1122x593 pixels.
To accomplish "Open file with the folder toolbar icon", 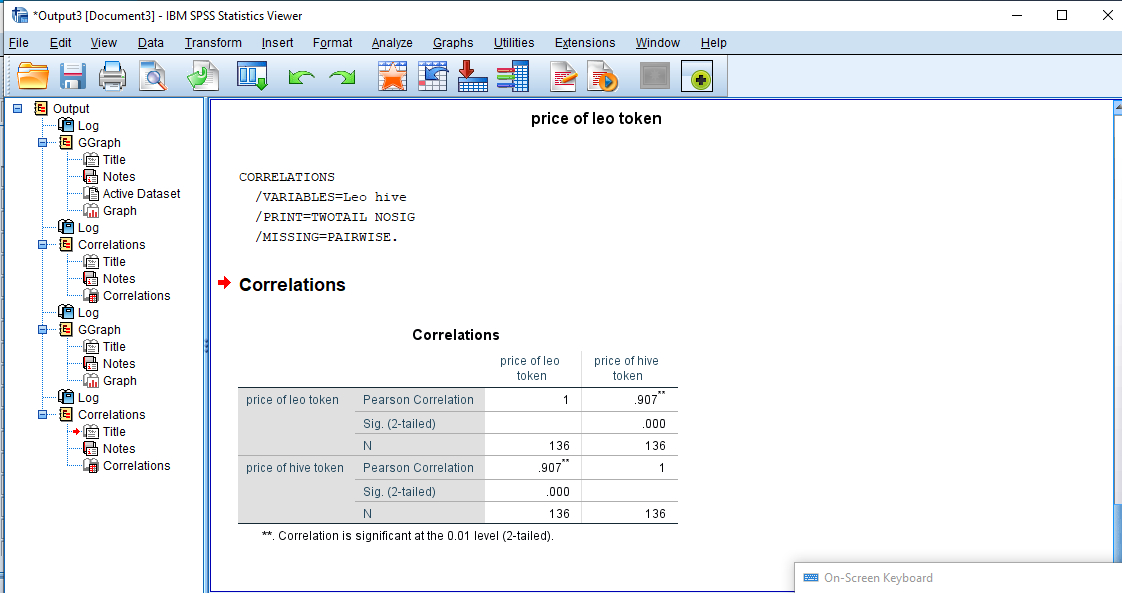I will tap(33, 77).
